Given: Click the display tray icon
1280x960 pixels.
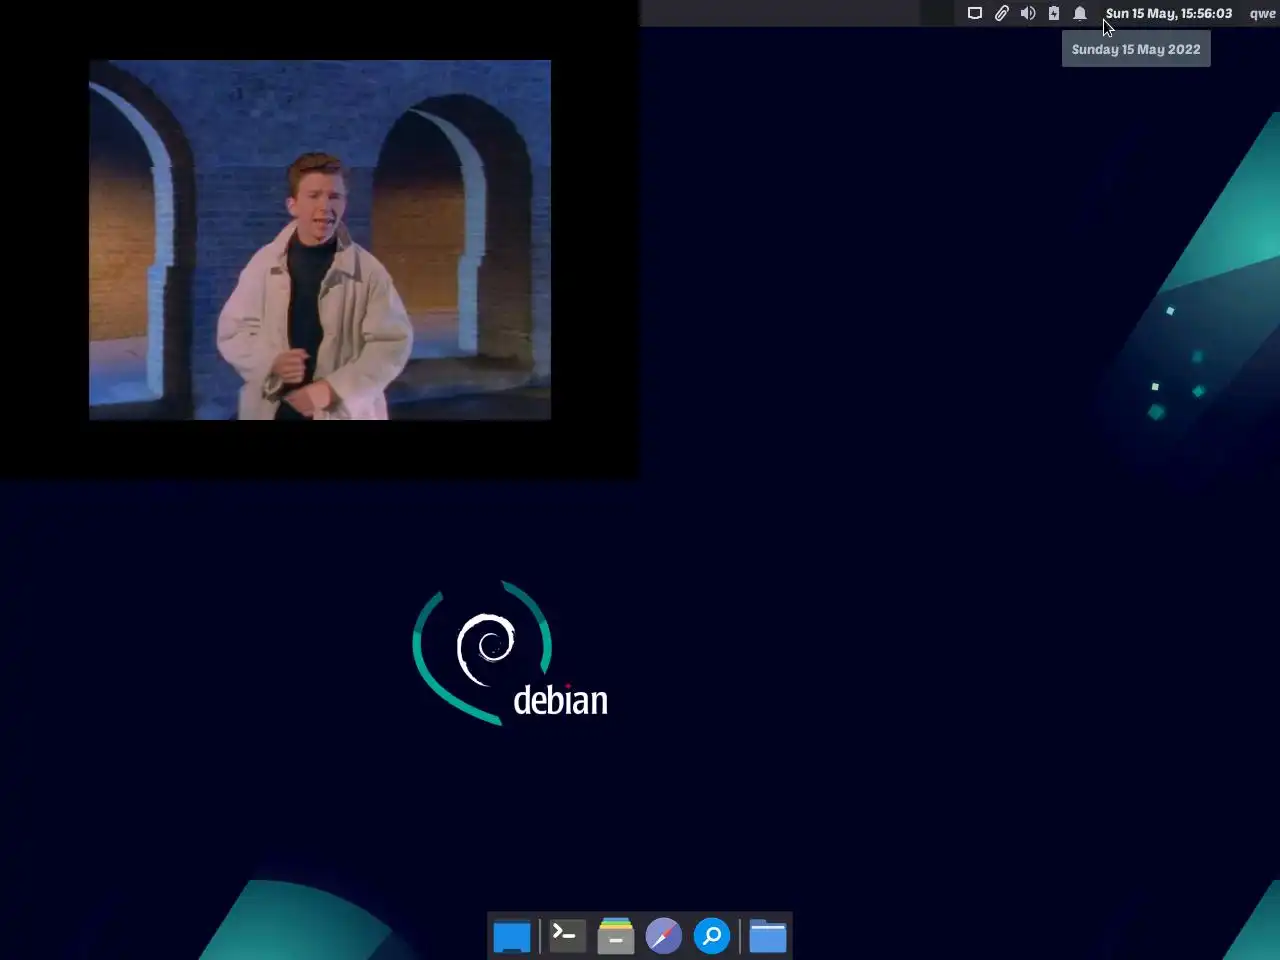Looking at the screenshot, I should tap(975, 13).
